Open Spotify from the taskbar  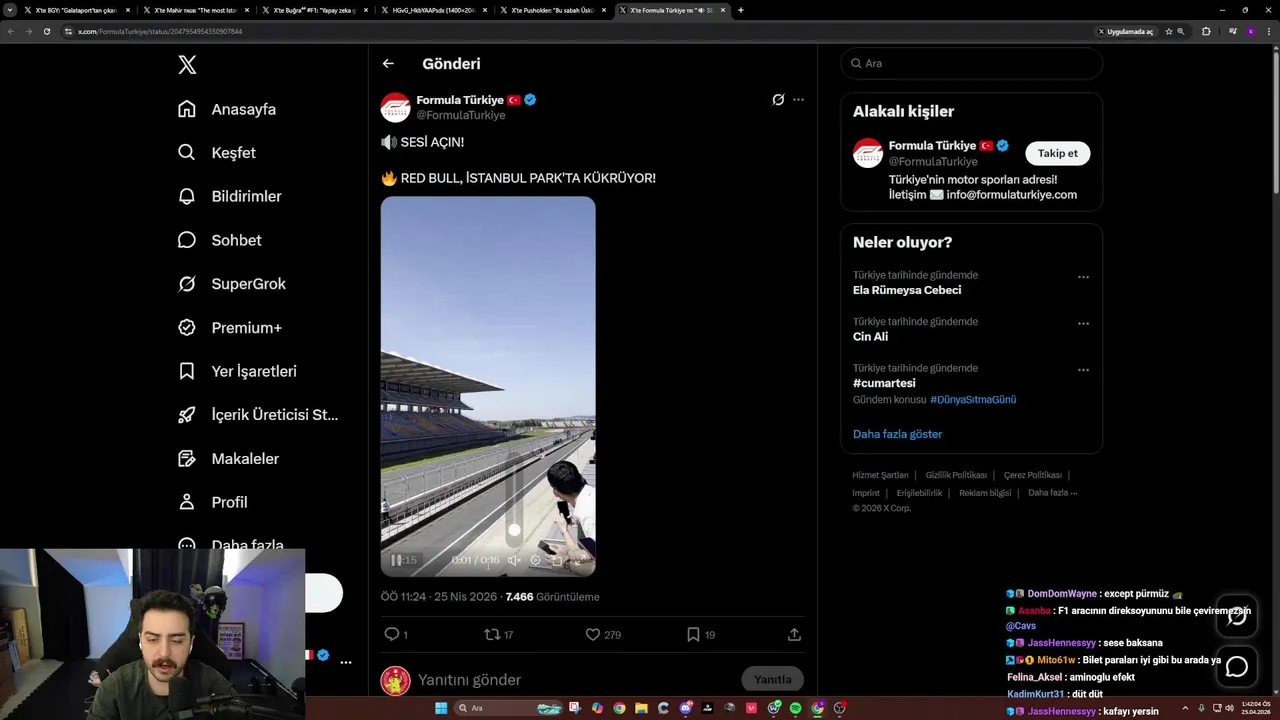point(795,708)
